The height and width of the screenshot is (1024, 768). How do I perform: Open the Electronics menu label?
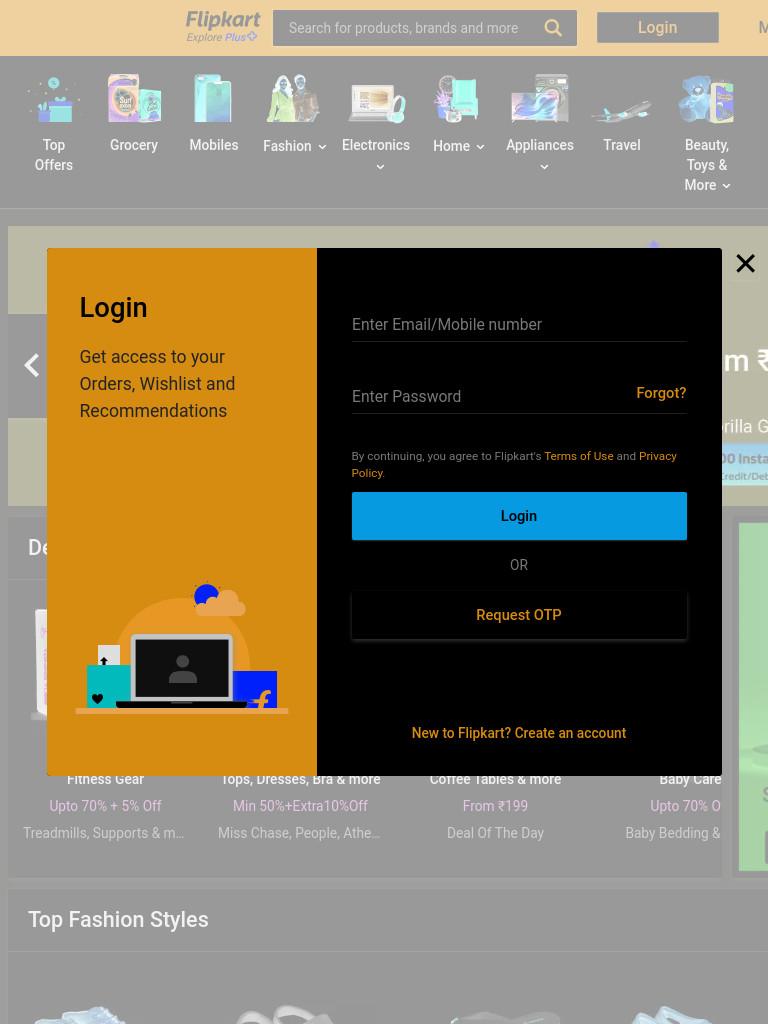click(376, 145)
